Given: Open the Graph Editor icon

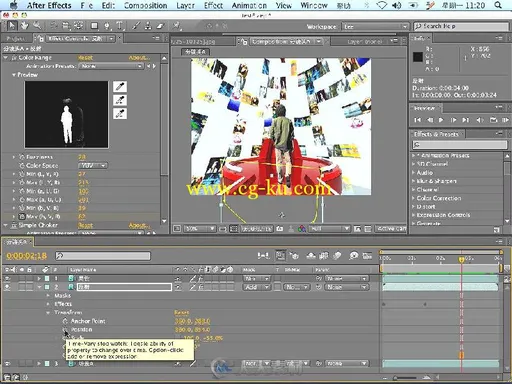Looking at the screenshot, I should pos(367,256).
